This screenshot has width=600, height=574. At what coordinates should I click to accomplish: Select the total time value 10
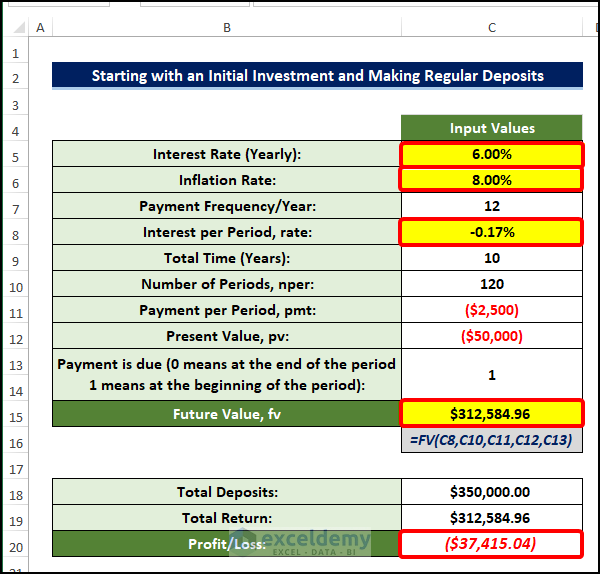coord(492,258)
